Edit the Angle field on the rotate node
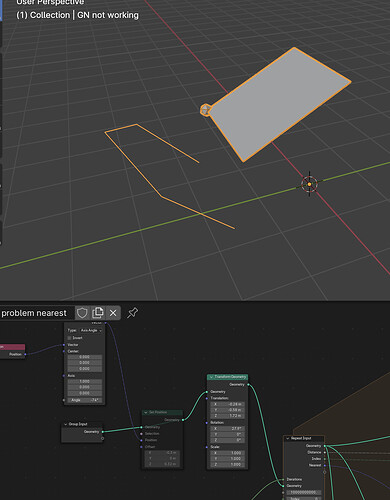390x500 pixels. coord(85,400)
